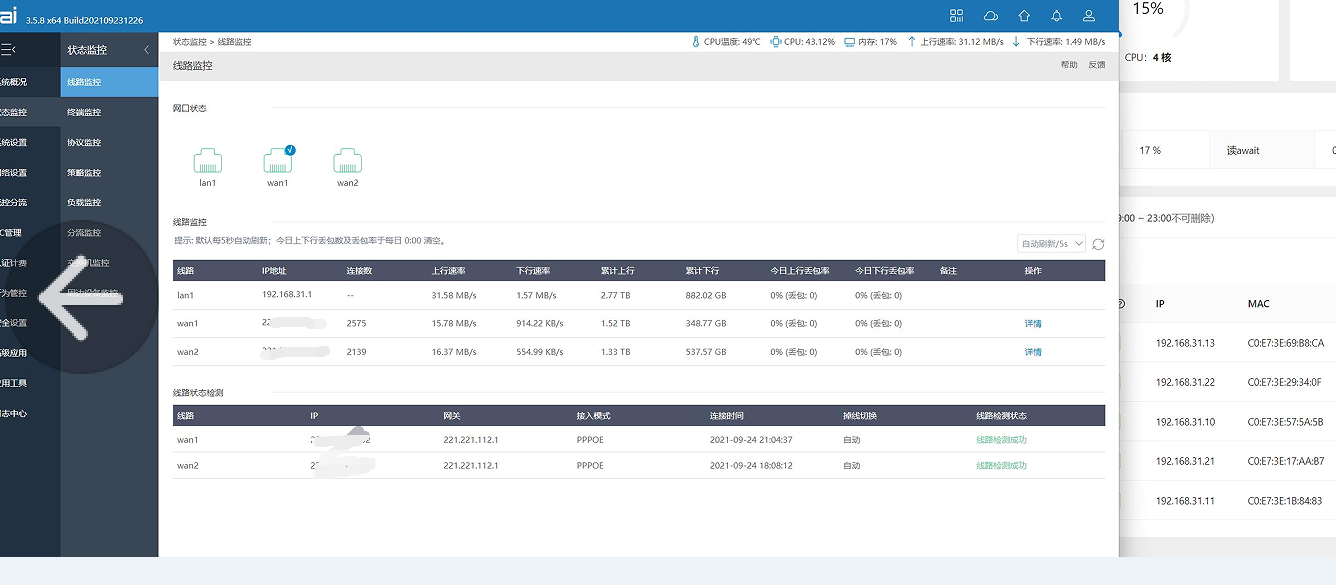
Task: Click IP 192.168.31.11 in the background window
Action: tap(1185, 501)
